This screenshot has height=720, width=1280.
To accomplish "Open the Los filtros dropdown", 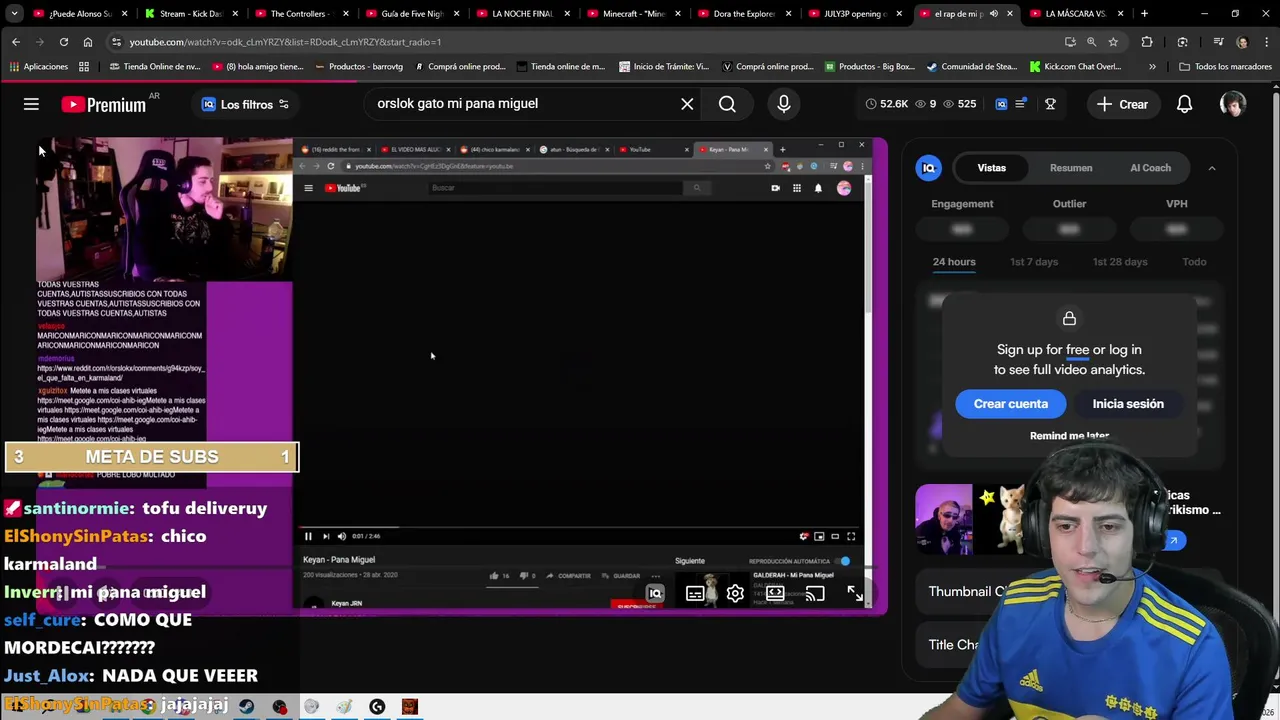I will [x=245, y=104].
